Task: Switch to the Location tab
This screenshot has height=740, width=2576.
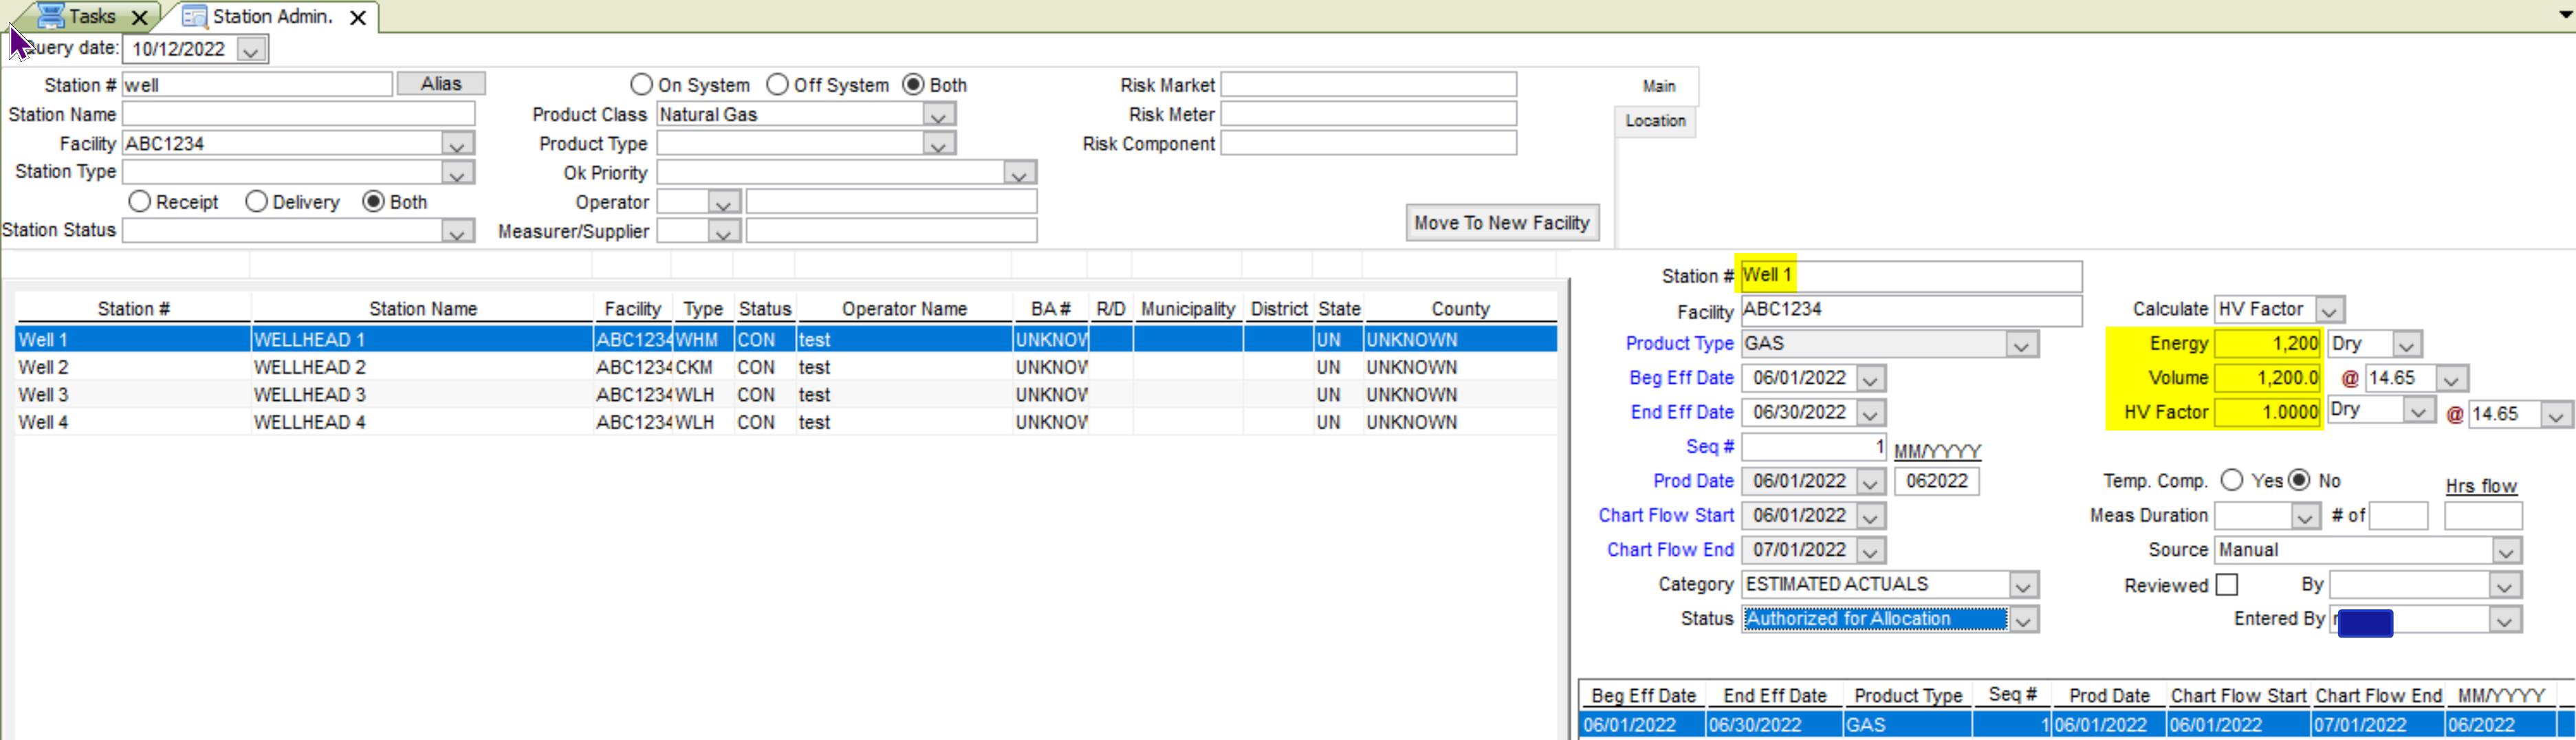Action: [1655, 121]
